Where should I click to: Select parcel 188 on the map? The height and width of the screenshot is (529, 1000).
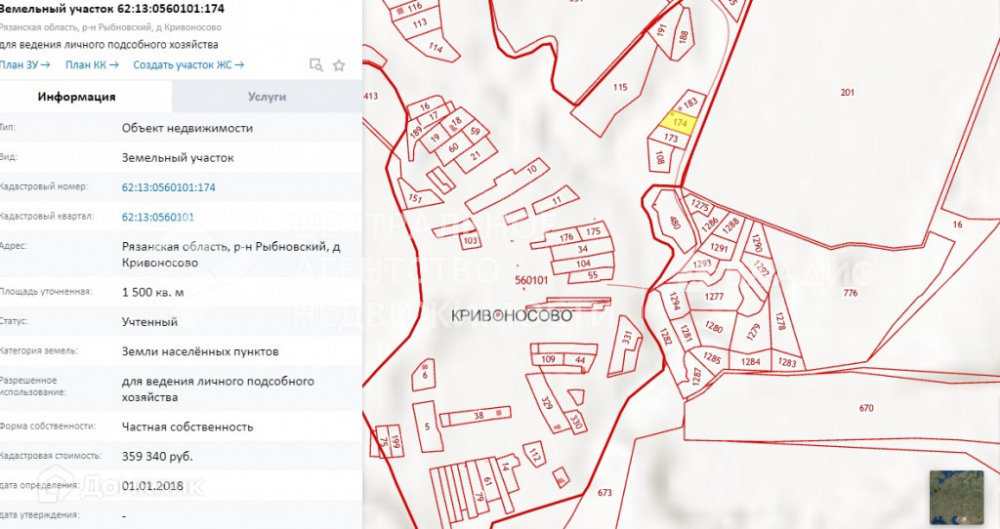point(682,37)
